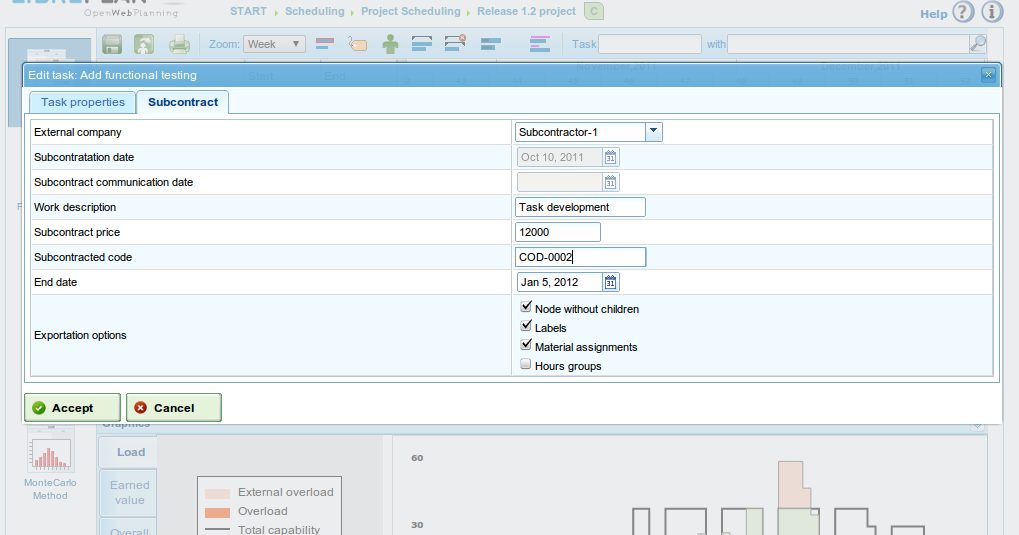Image resolution: width=1019 pixels, height=535 pixels.
Task: Click the 'Total capability' legend text
Action: click(x=279, y=530)
